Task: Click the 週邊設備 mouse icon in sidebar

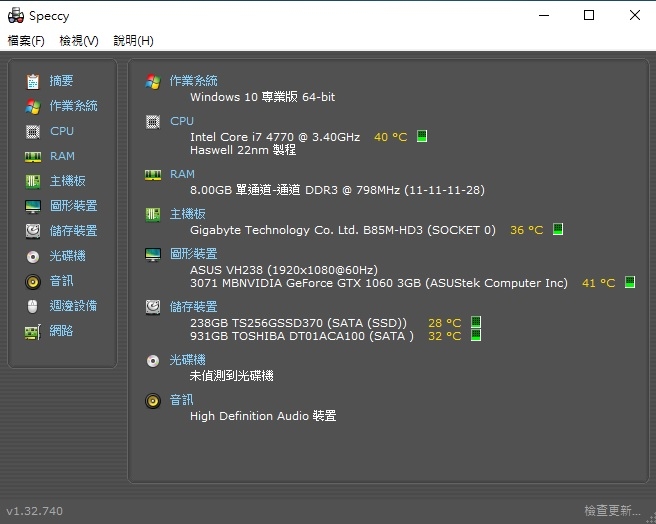Action: [x=33, y=306]
